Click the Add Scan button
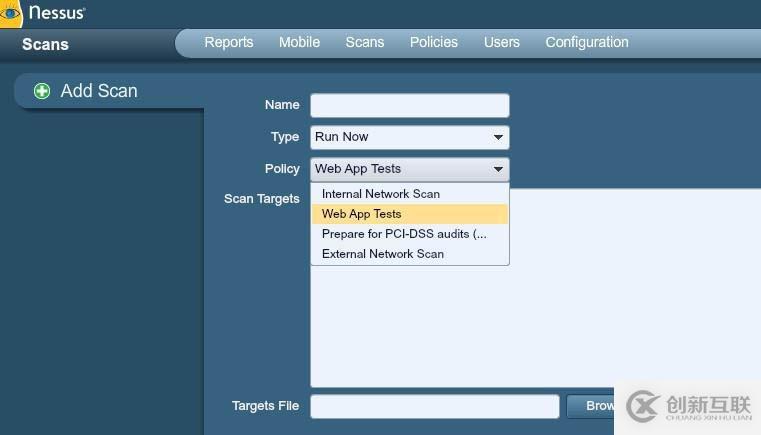Viewport: 761px width, 435px height. tap(99, 91)
